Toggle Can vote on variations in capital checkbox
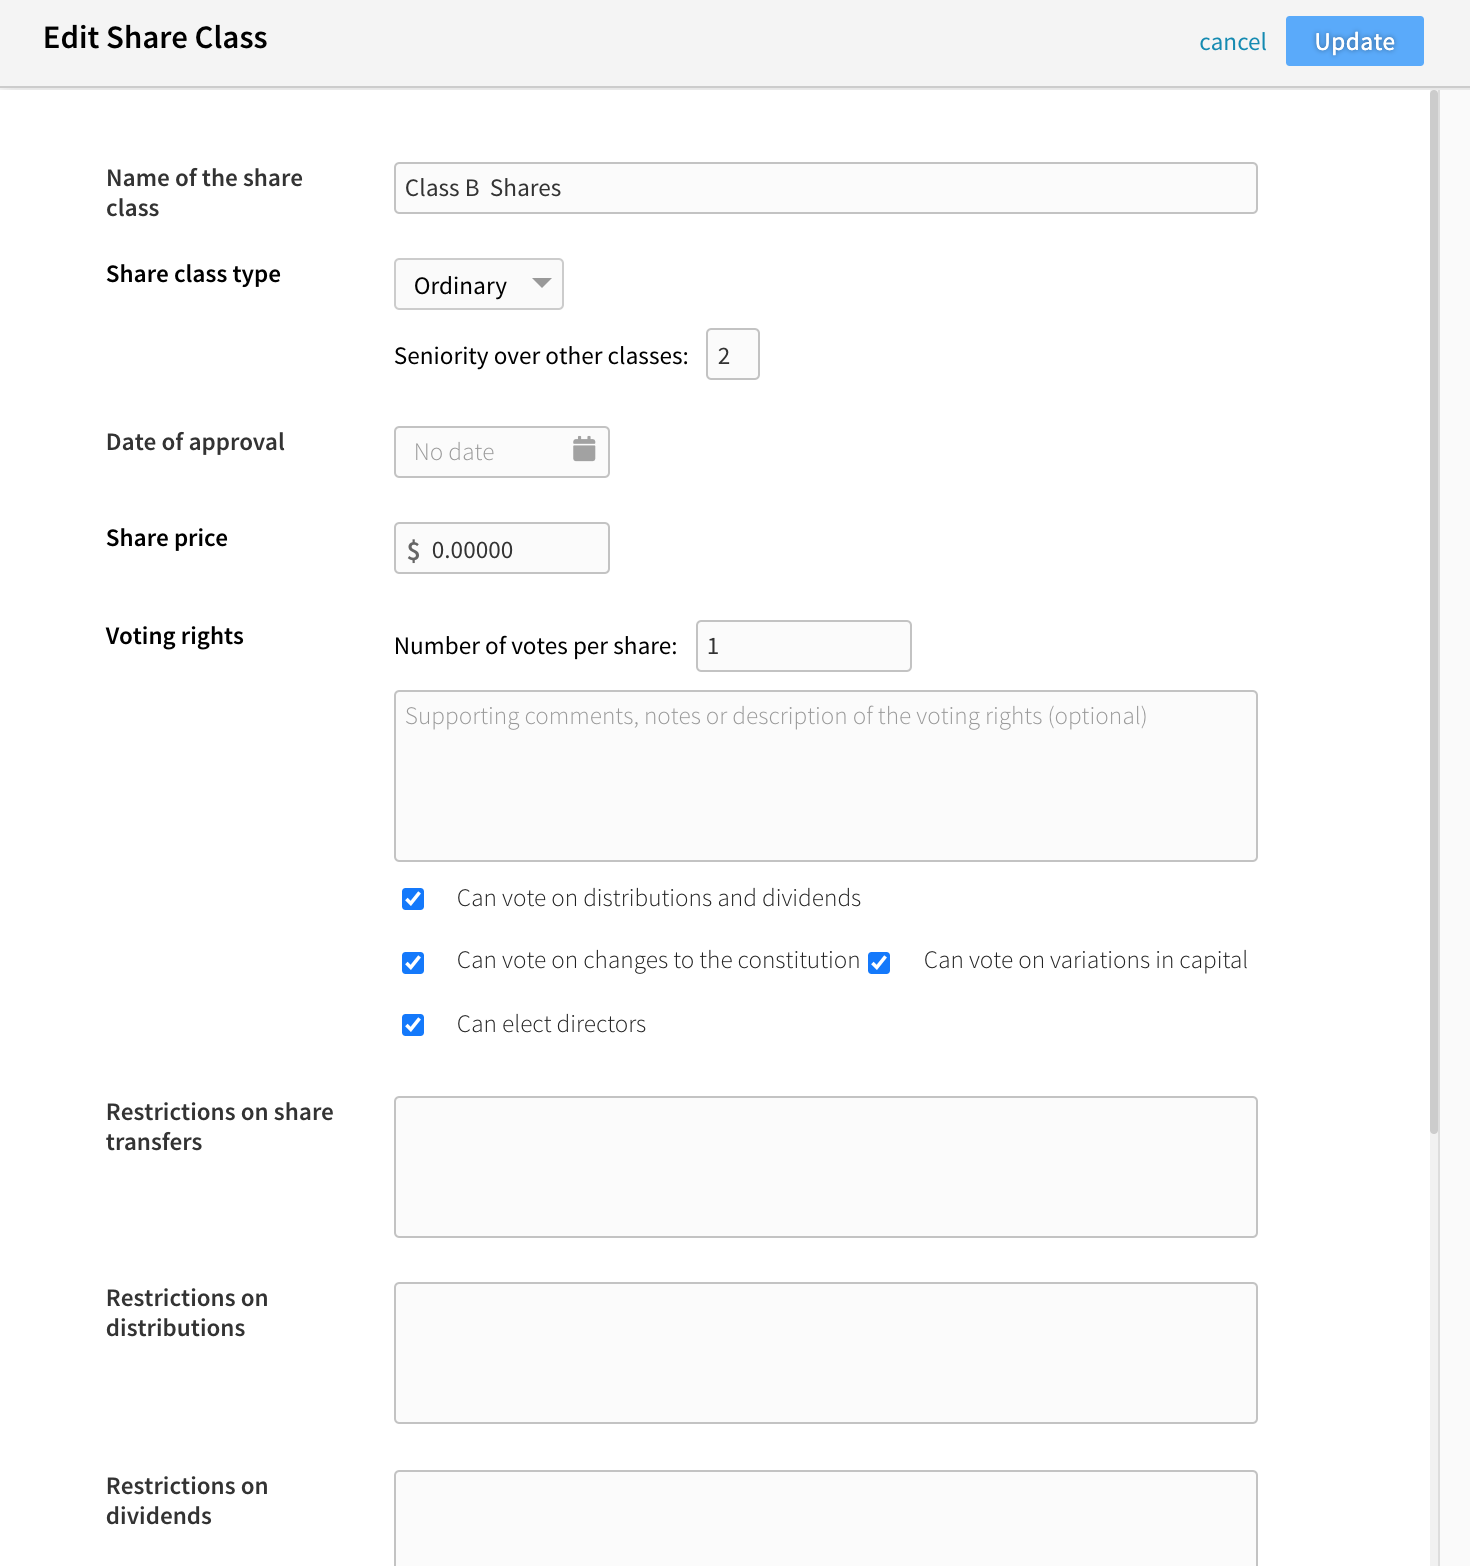Image resolution: width=1470 pixels, height=1566 pixels. tap(879, 963)
